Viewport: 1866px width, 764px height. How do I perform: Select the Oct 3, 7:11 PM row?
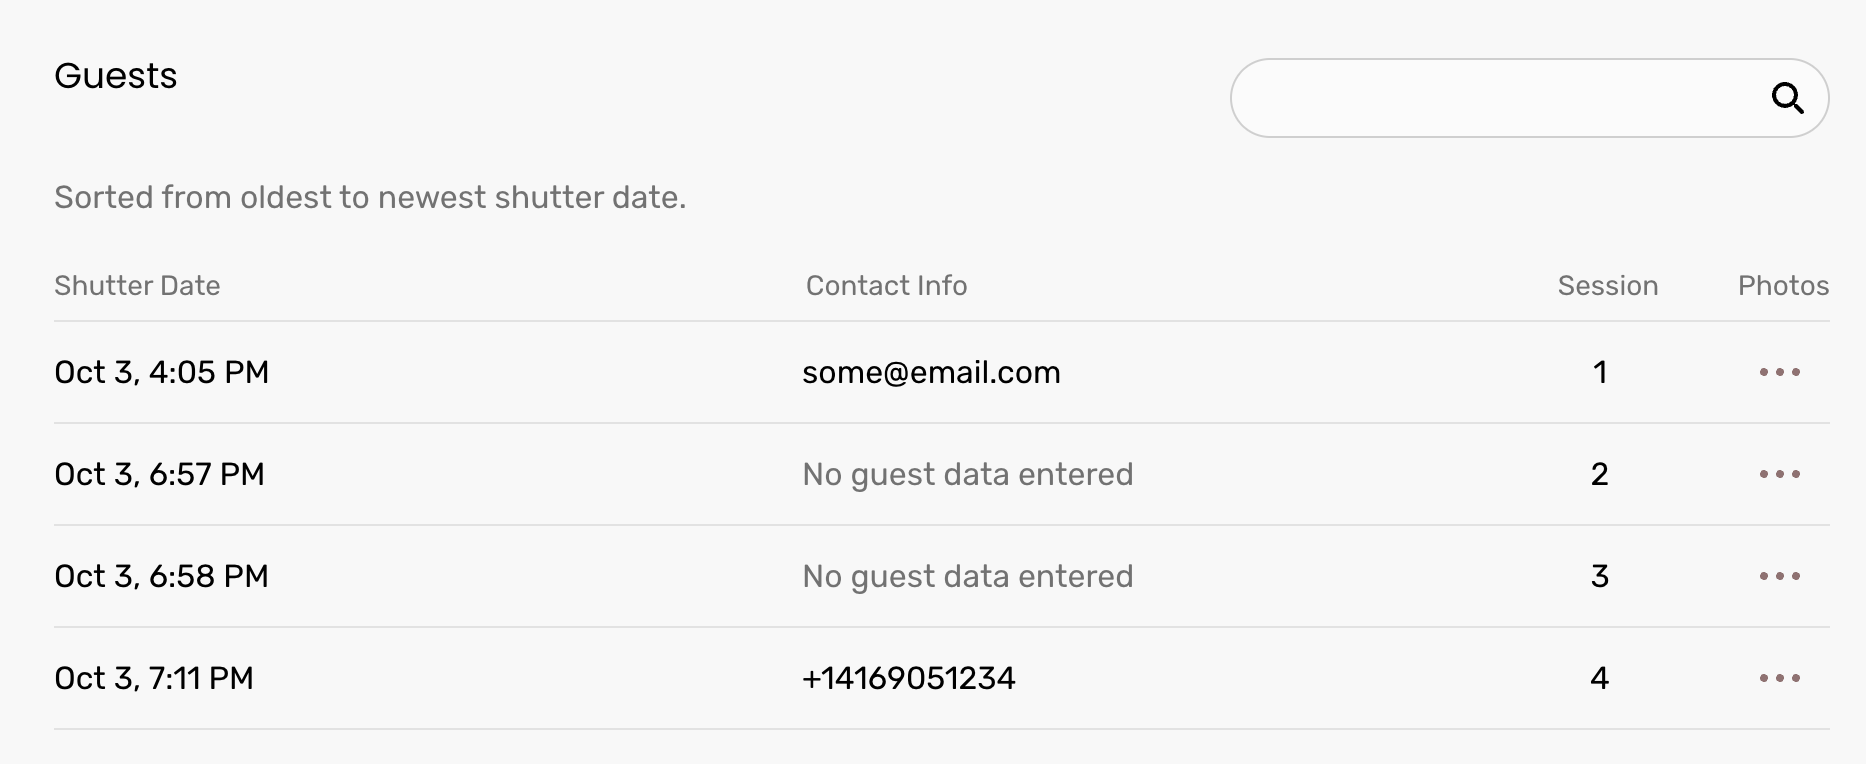(153, 678)
